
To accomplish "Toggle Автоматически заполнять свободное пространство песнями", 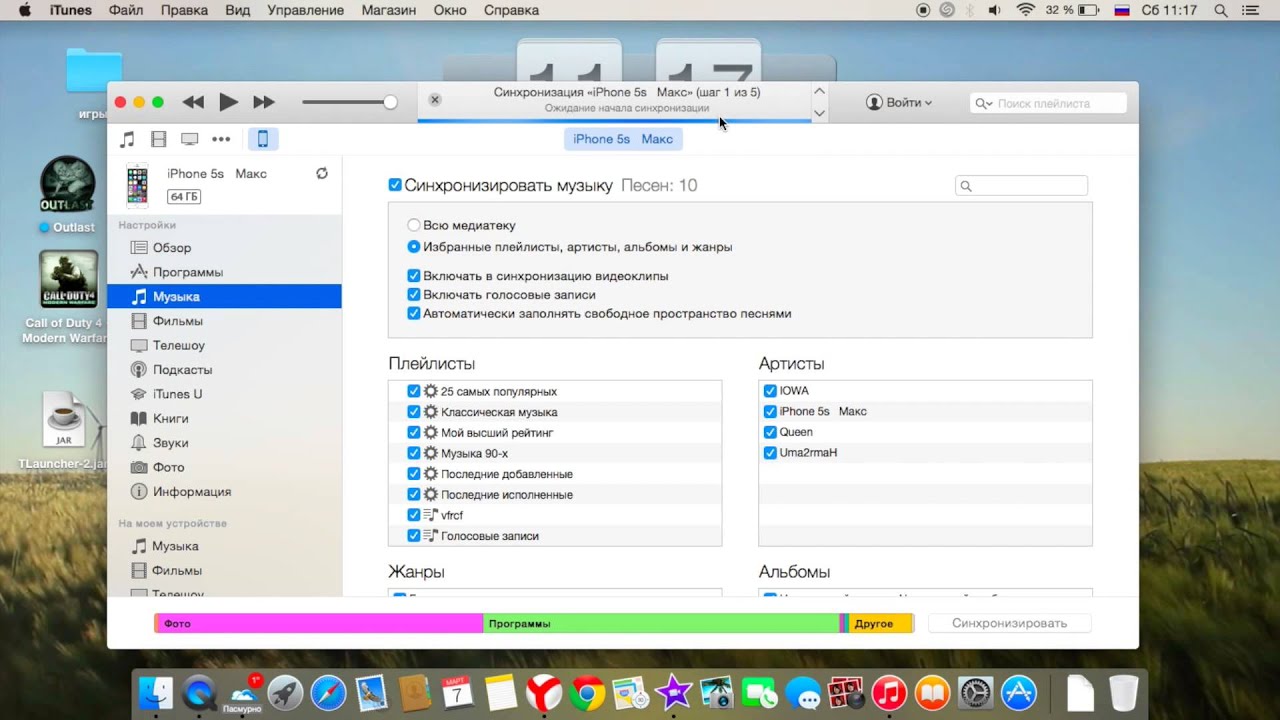I will pos(414,314).
